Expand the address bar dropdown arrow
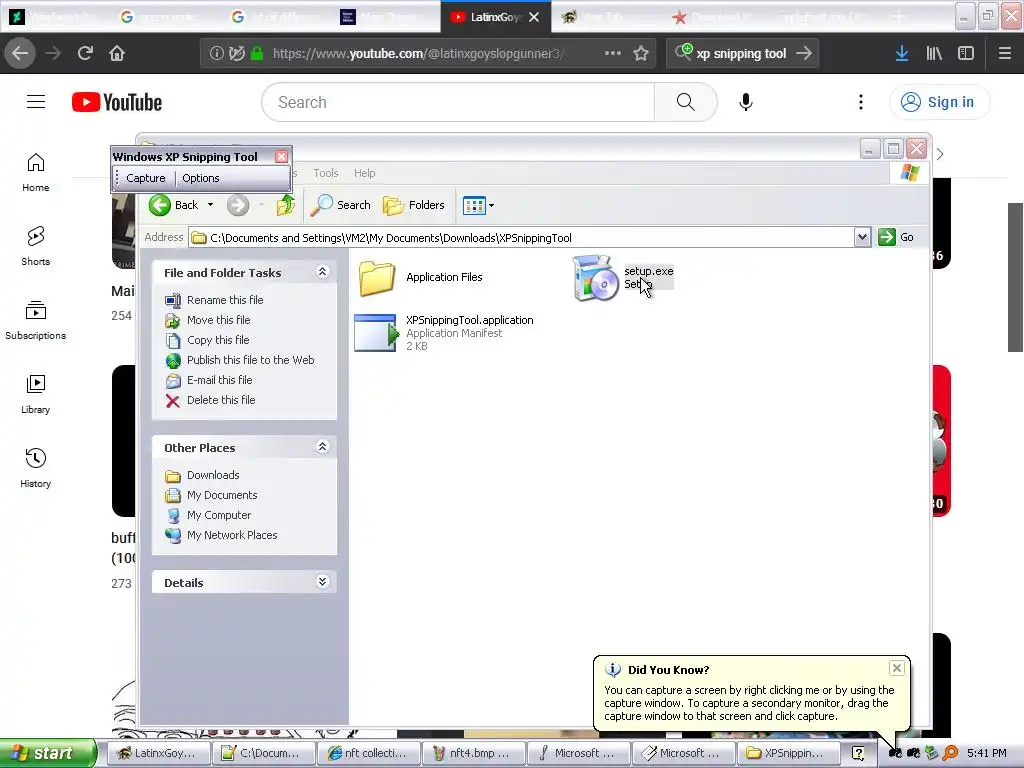Image resolution: width=1024 pixels, height=768 pixels. pos(862,237)
